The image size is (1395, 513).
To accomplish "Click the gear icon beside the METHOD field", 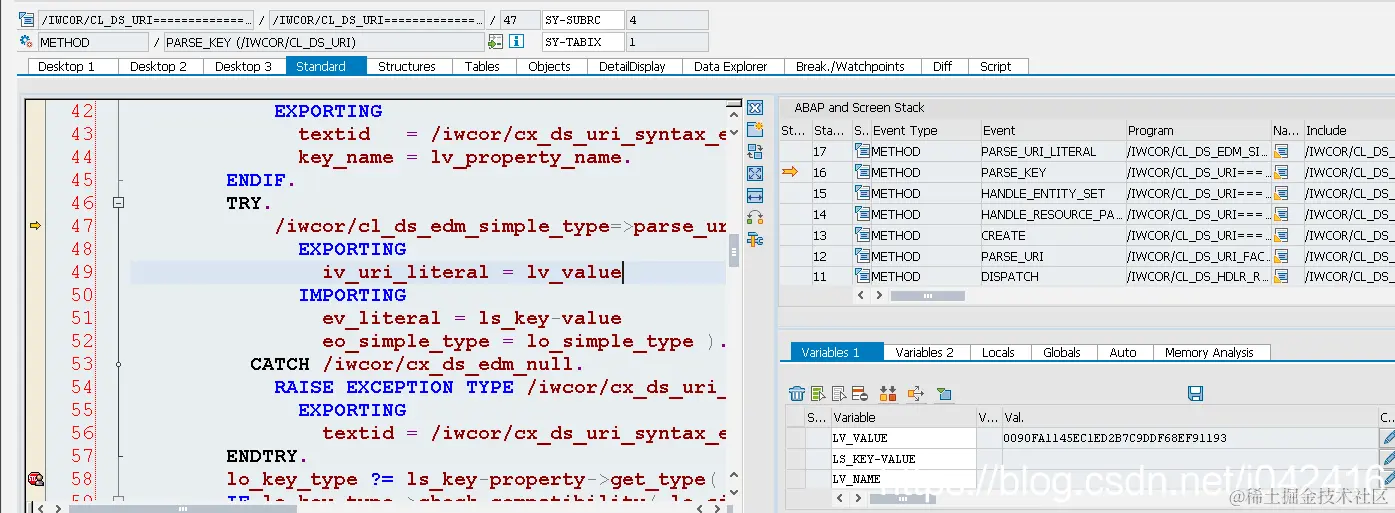I will pos(26,42).
